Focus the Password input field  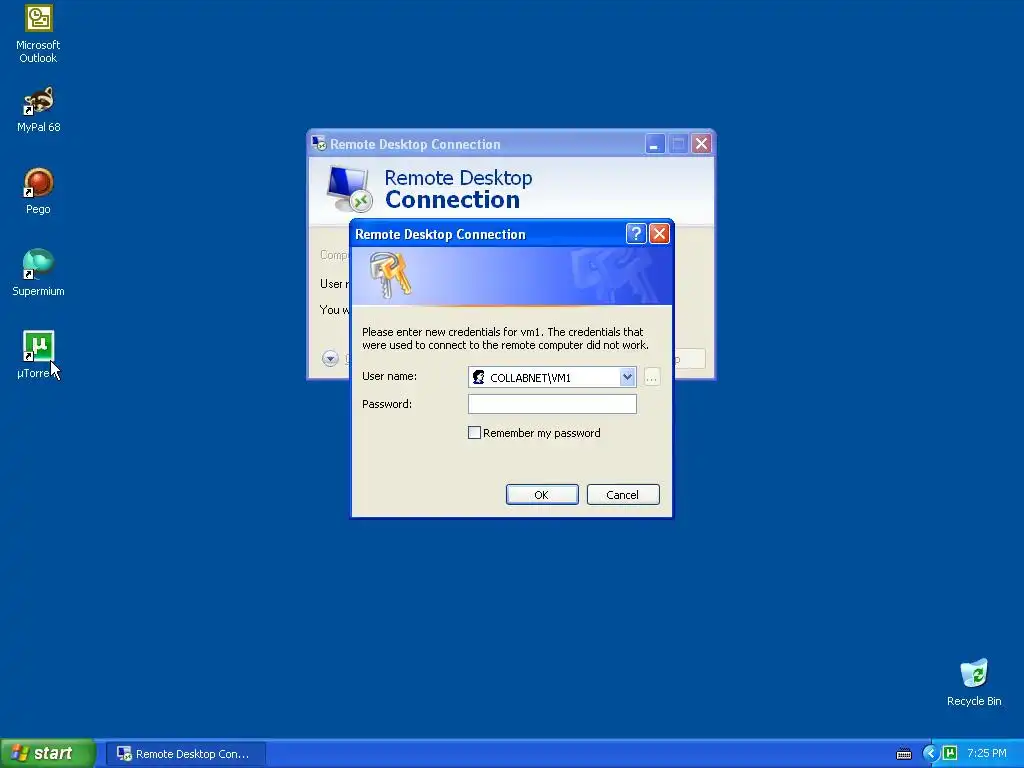click(552, 404)
